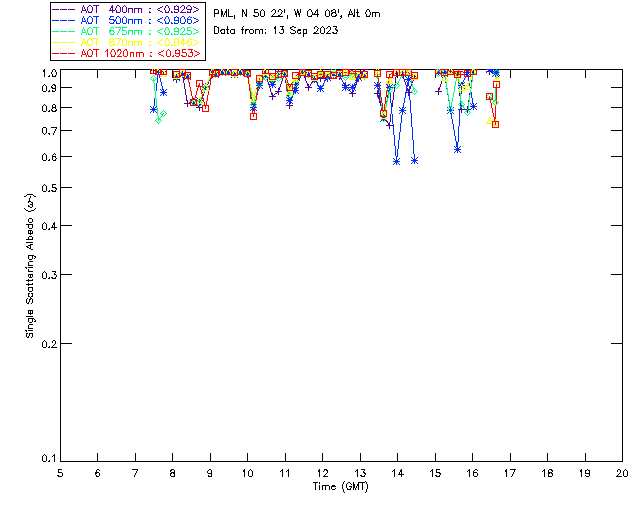Click the 'Data from: 13 Sep 2023' line

(276, 31)
